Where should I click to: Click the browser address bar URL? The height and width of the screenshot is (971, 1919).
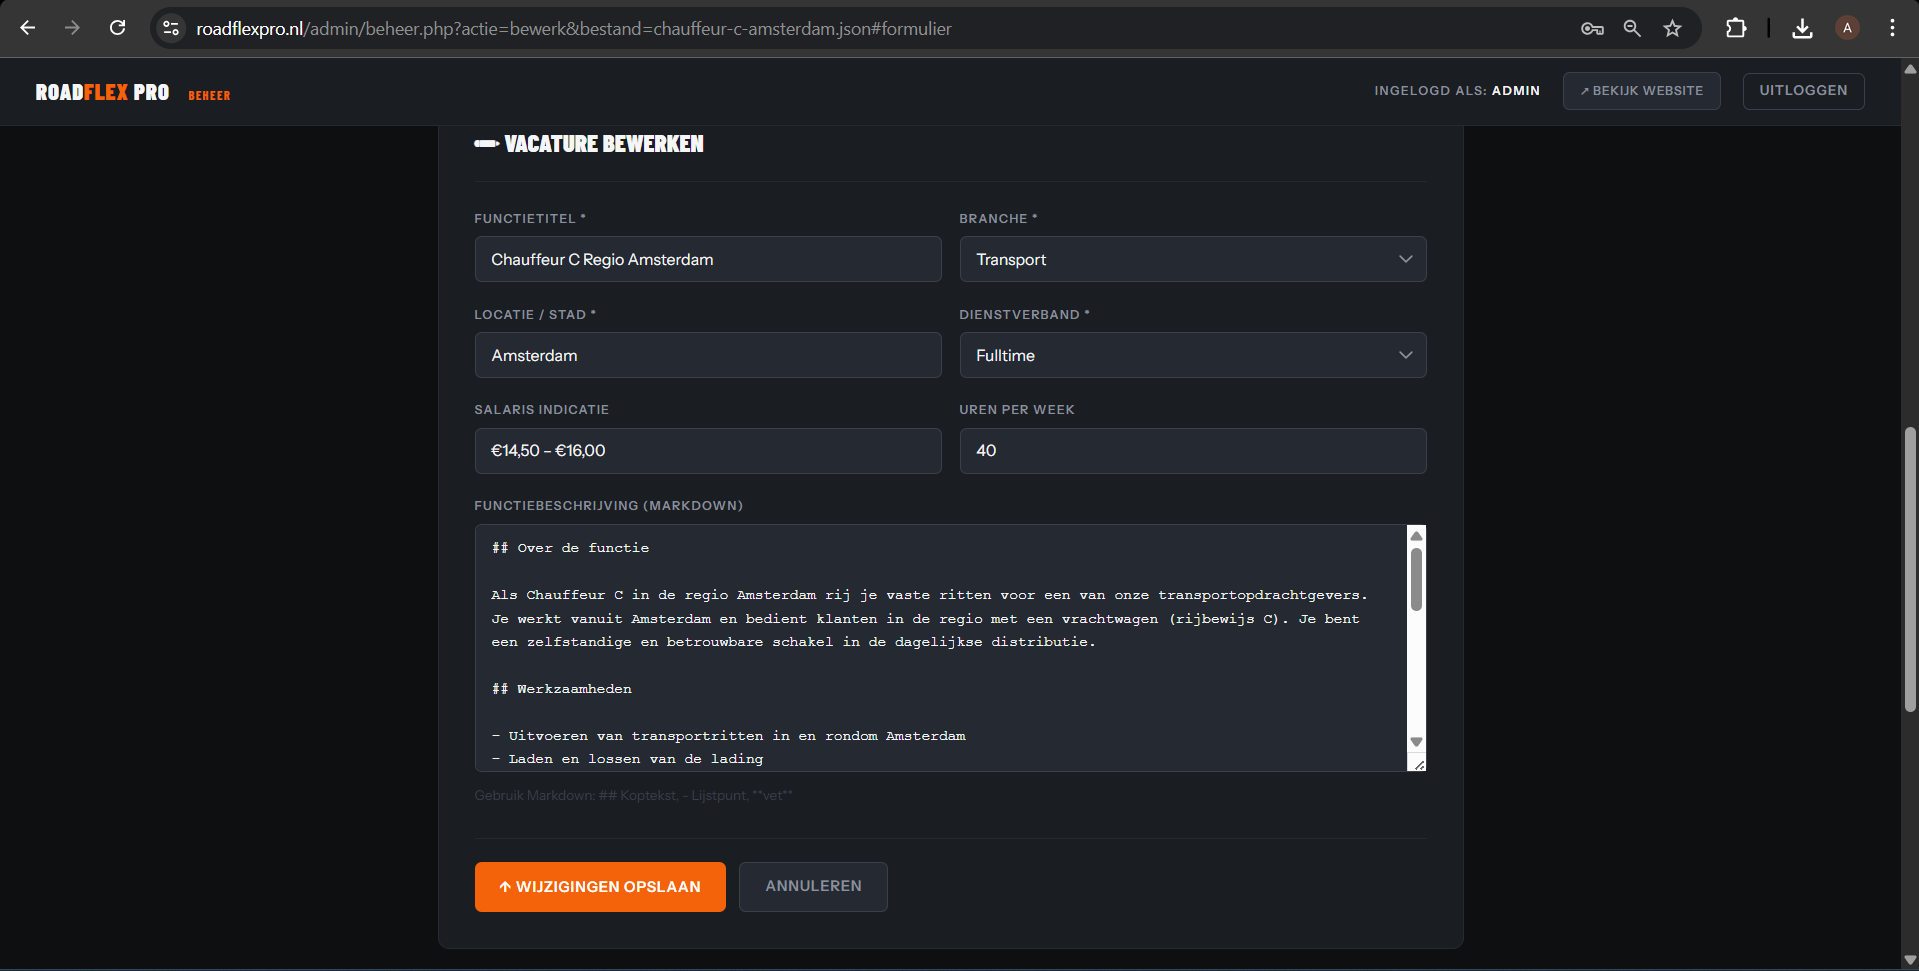pos(574,29)
